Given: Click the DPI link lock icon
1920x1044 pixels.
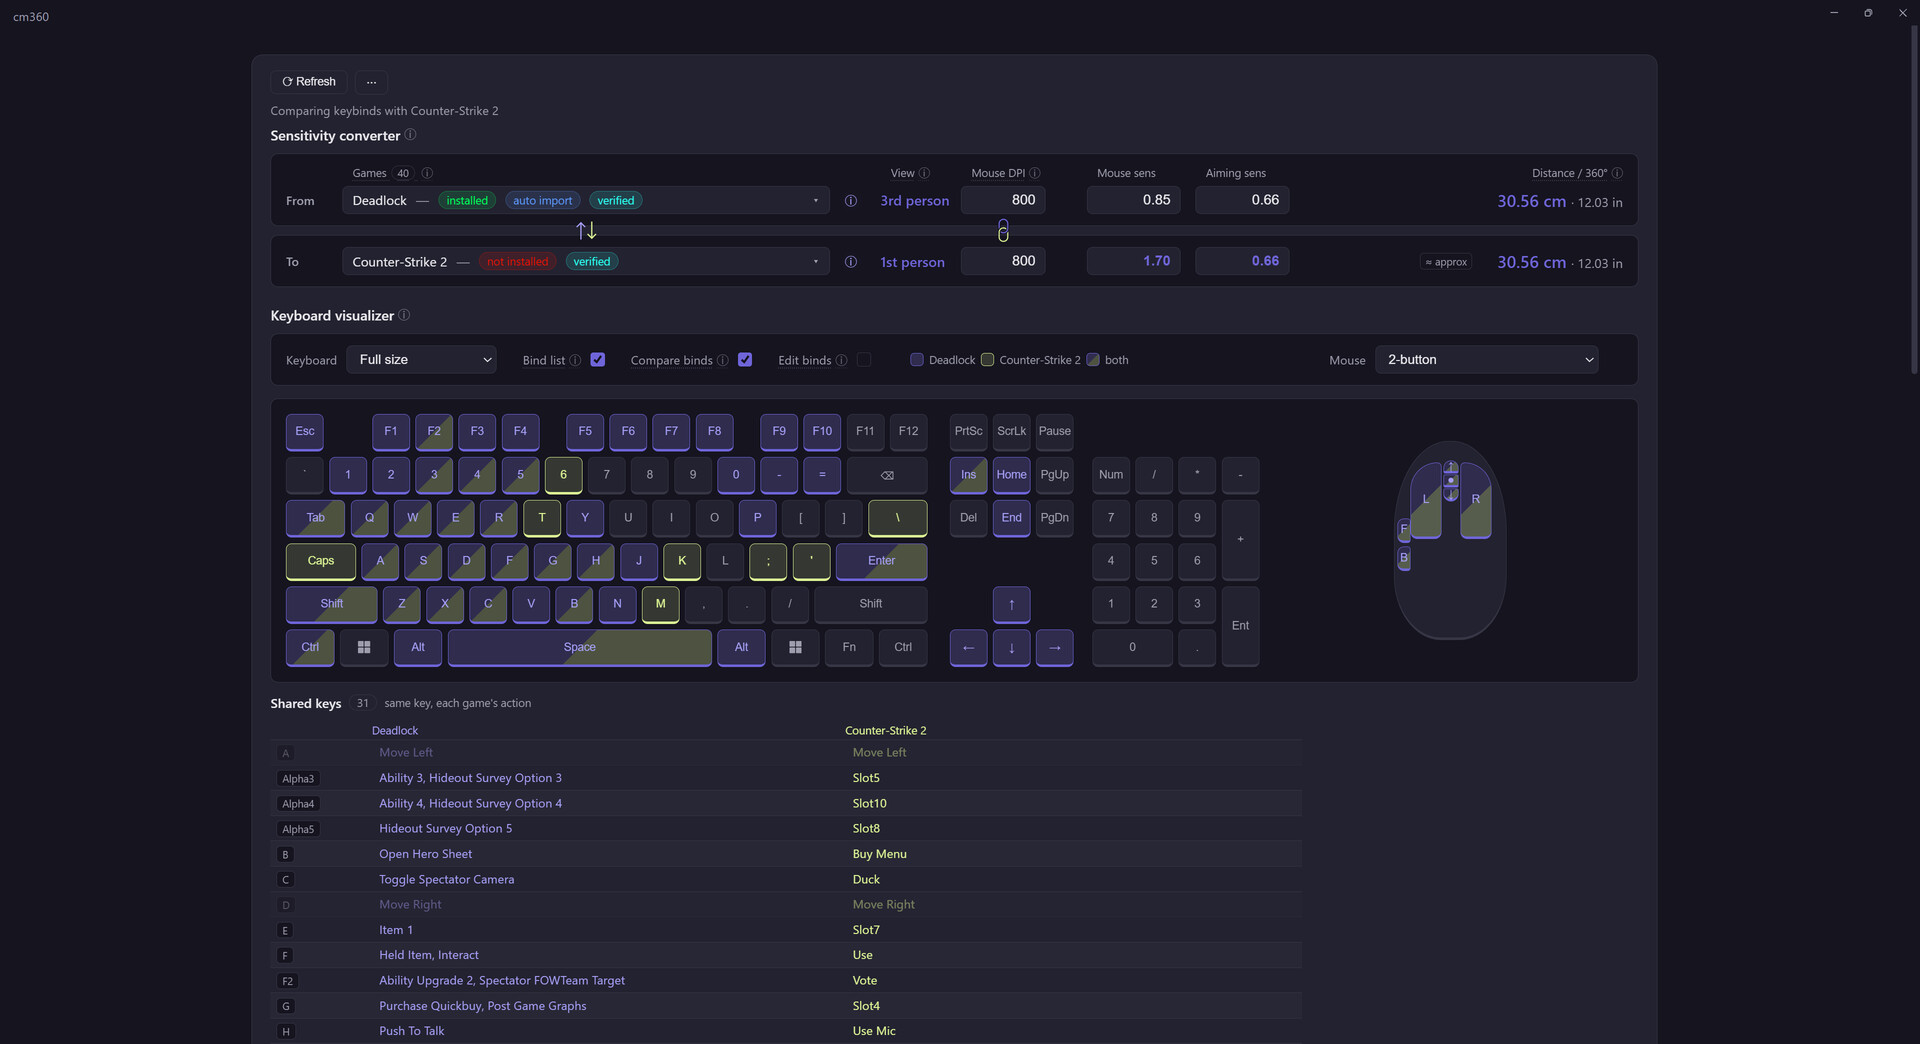Looking at the screenshot, I should click(1003, 231).
